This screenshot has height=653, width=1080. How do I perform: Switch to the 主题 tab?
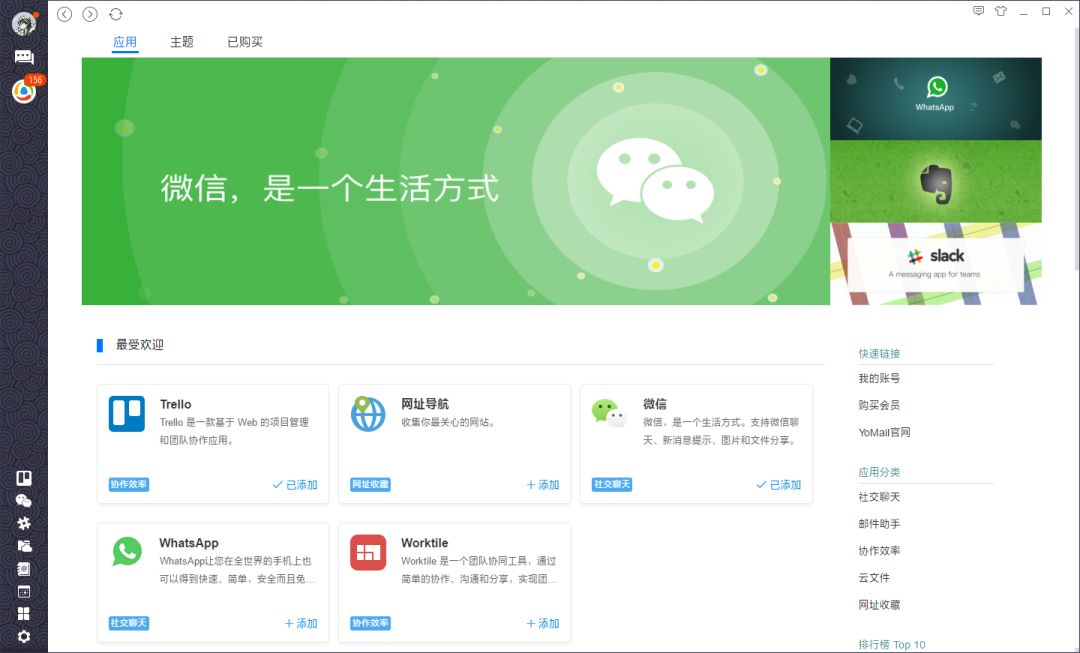(x=182, y=42)
